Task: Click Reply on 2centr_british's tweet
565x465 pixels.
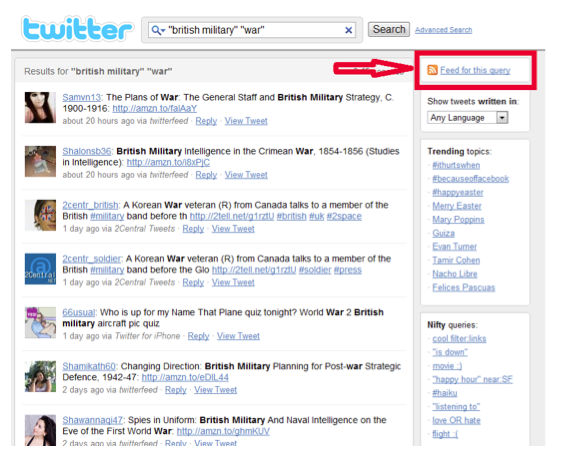Action: (x=193, y=229)
